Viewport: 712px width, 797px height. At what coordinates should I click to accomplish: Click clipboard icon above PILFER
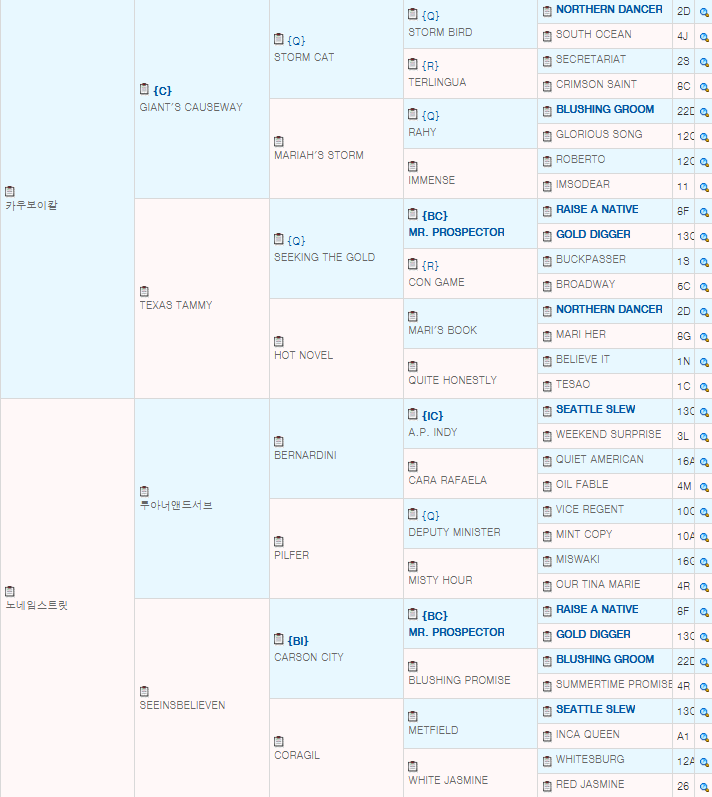pos(278,541)
